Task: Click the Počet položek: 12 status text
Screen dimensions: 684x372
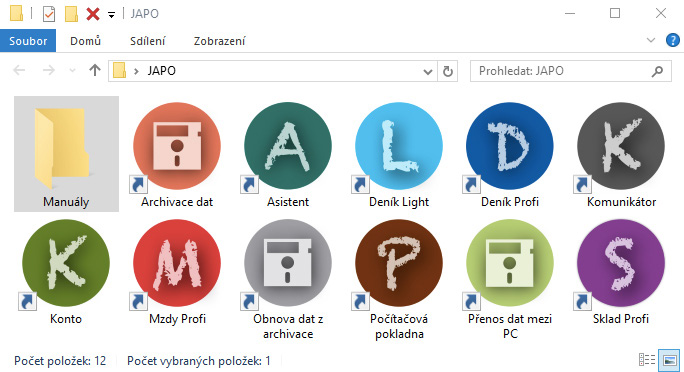Action: click(60, 361)
